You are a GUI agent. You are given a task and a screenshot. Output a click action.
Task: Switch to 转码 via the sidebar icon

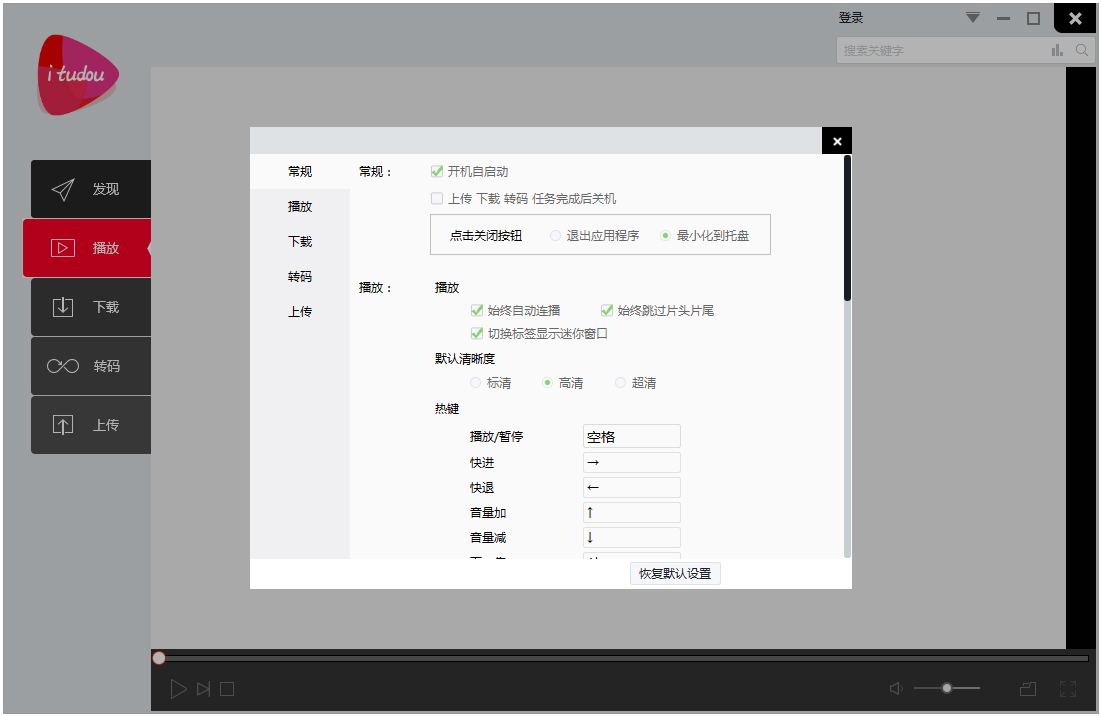point(62,366)
